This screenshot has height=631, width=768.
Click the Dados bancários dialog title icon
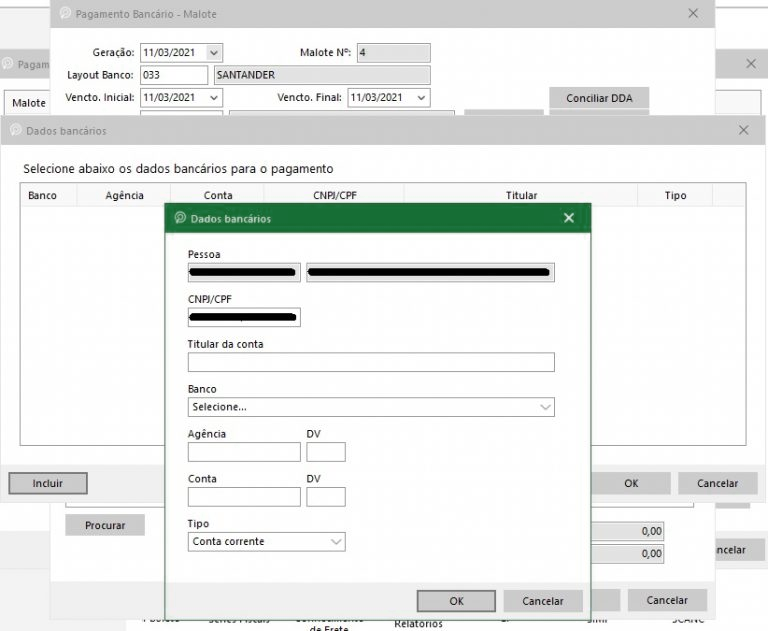tap(180, 218)
